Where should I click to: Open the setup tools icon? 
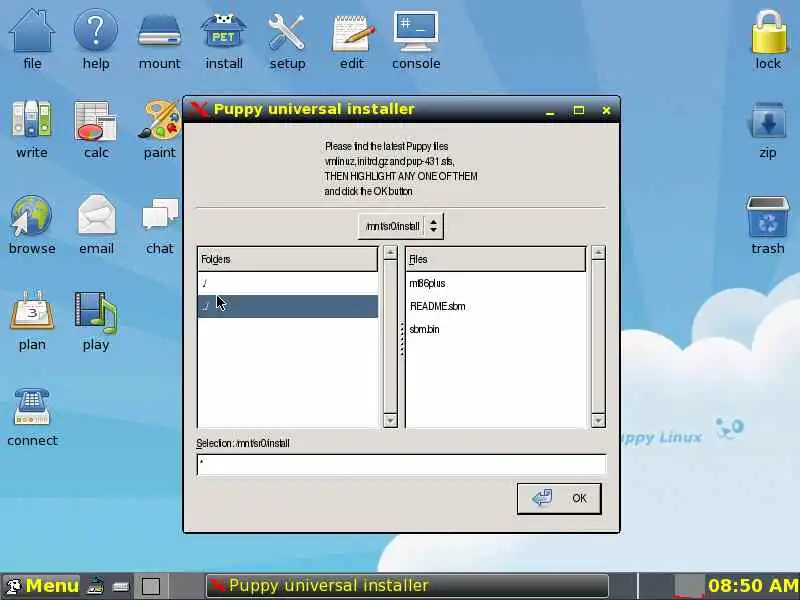(x=287, y=40)
